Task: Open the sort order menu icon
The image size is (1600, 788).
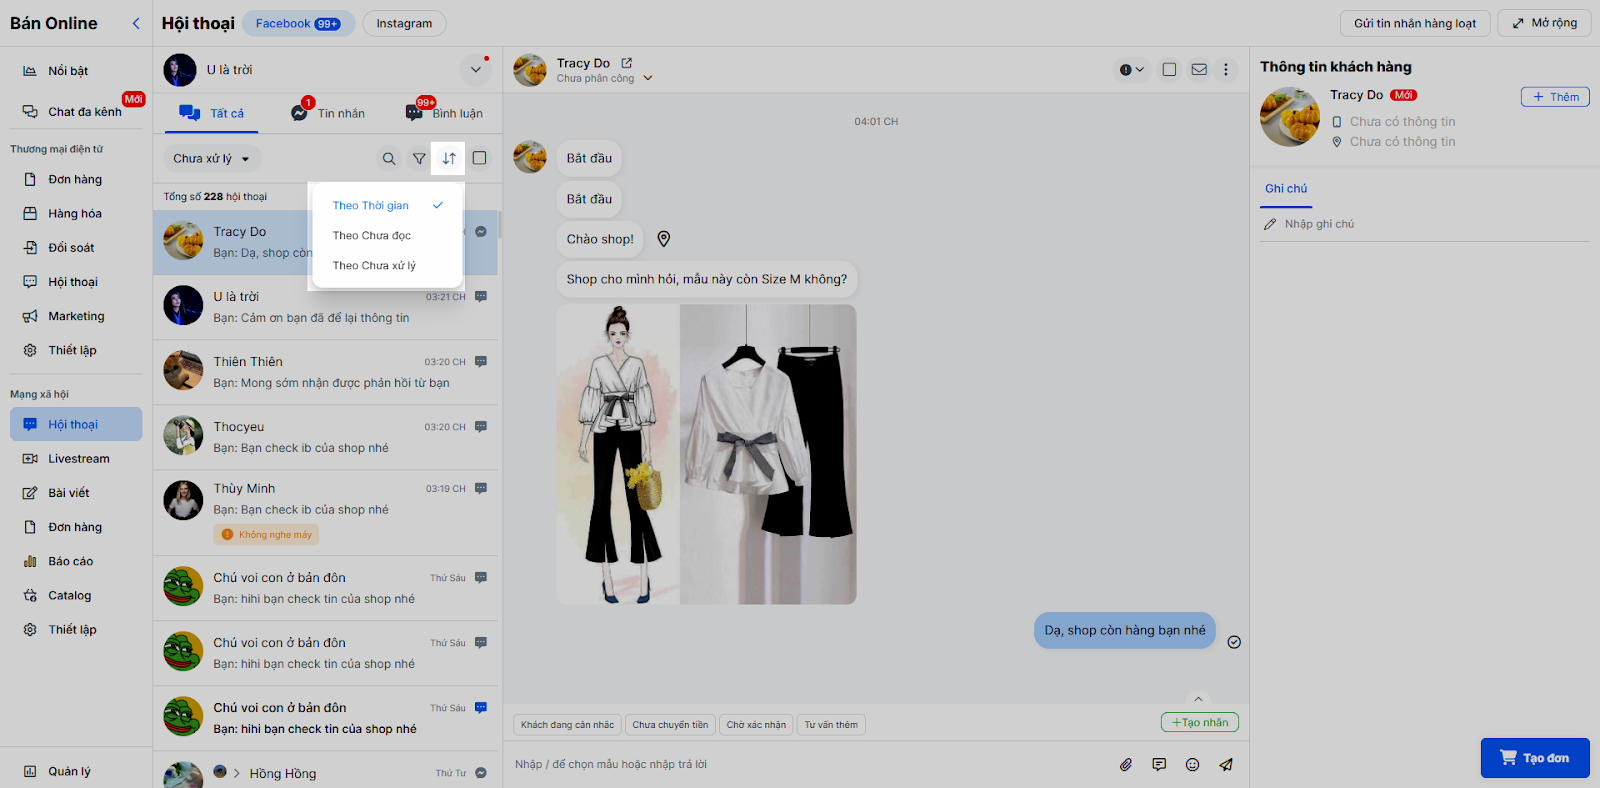Action: [449, 158]
